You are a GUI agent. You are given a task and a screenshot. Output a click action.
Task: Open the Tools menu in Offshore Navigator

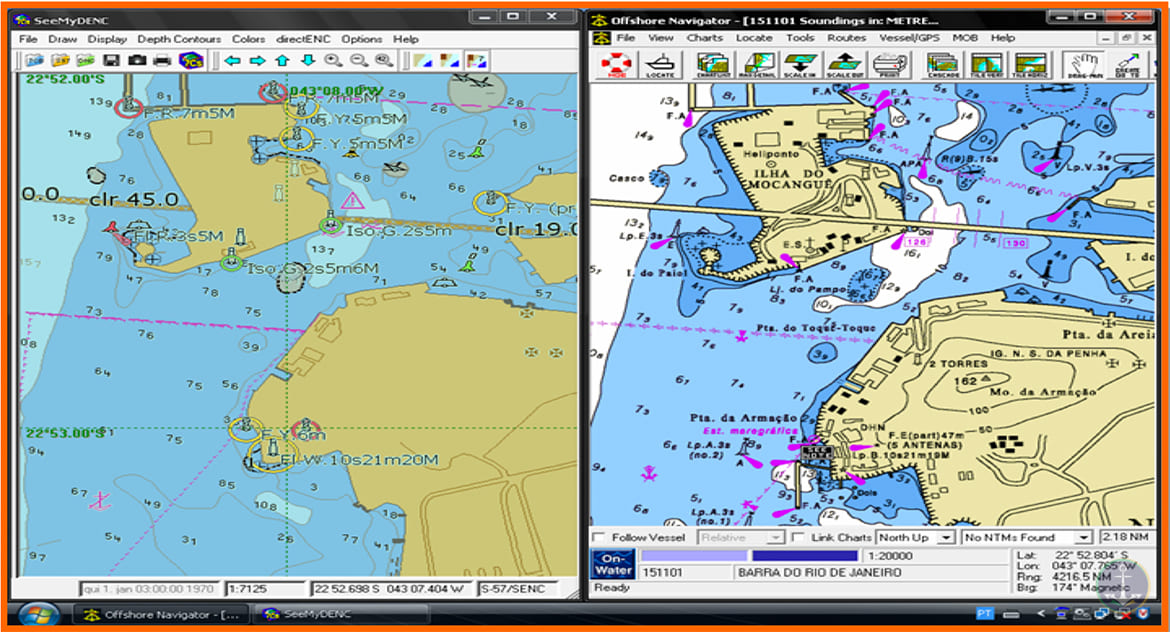tap(800, 37)
